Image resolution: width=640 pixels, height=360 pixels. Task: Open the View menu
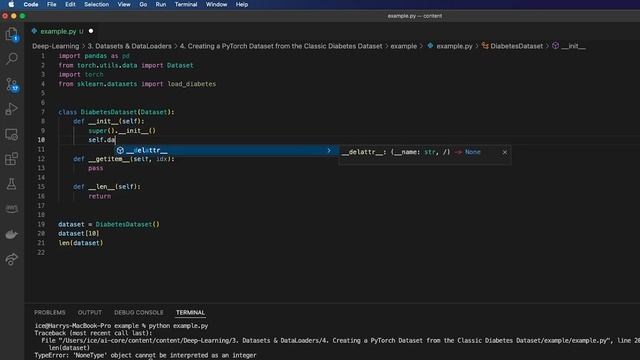[x=124, y=4]
